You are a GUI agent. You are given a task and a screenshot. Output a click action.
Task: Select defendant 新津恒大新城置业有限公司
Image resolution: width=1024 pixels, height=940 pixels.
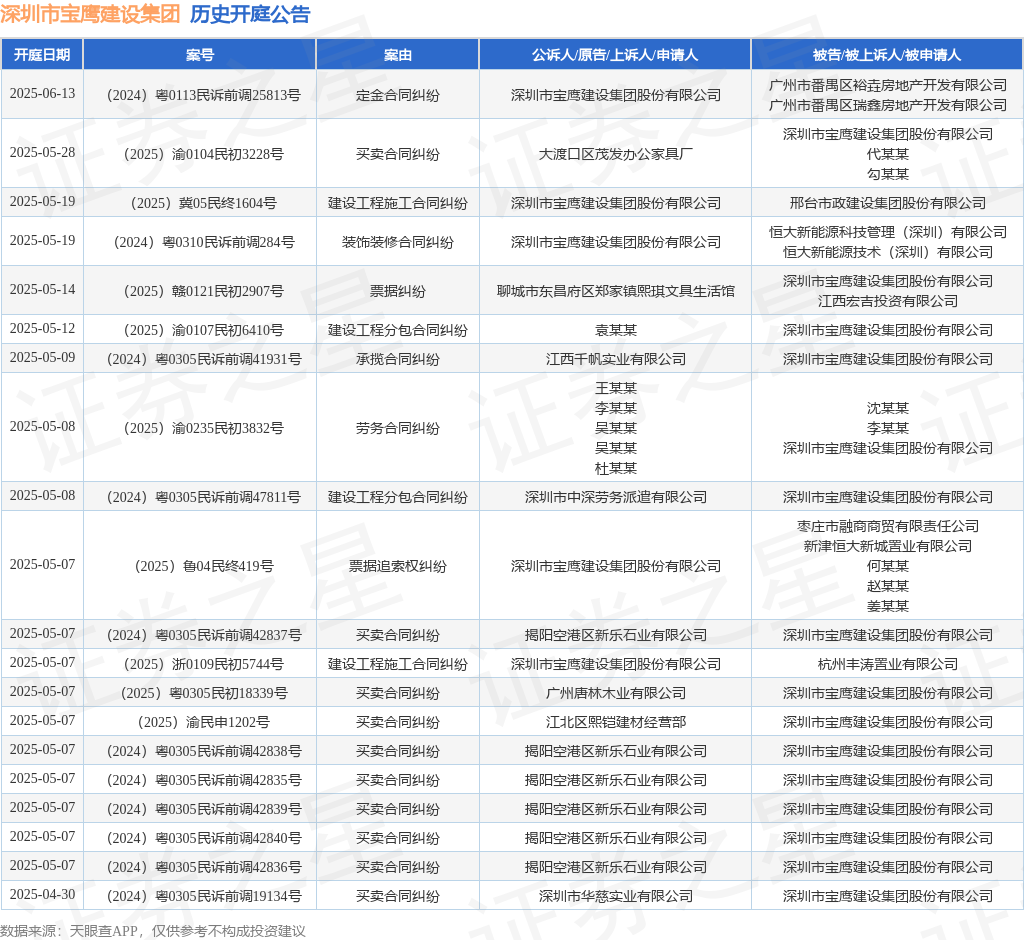[x=888, y=546]
